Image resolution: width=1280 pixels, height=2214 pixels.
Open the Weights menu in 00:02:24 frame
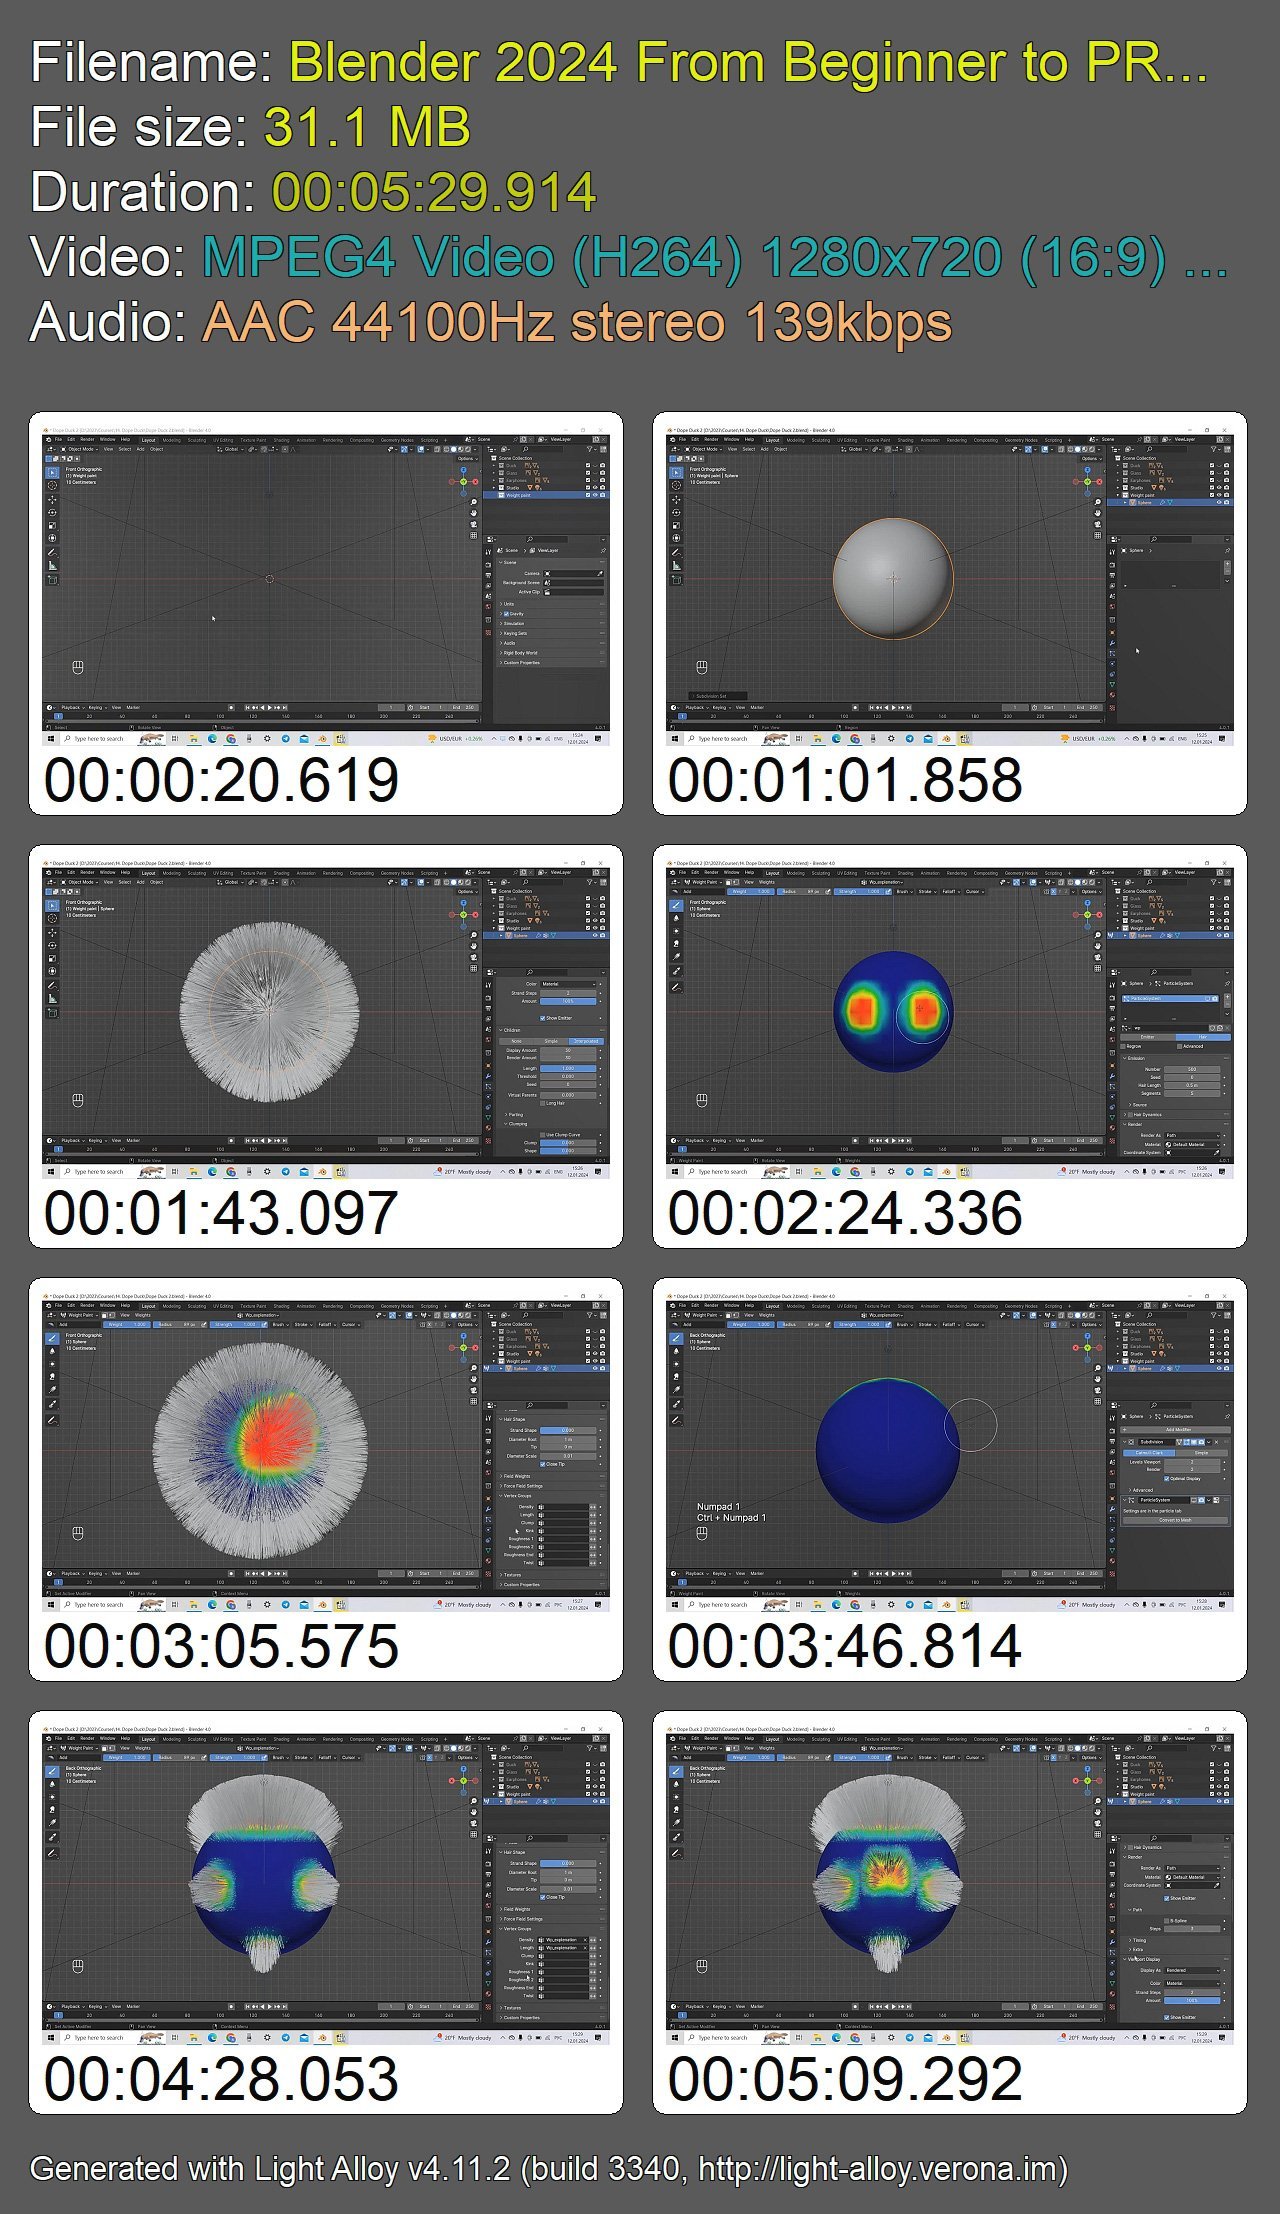[x=767, y=882]
